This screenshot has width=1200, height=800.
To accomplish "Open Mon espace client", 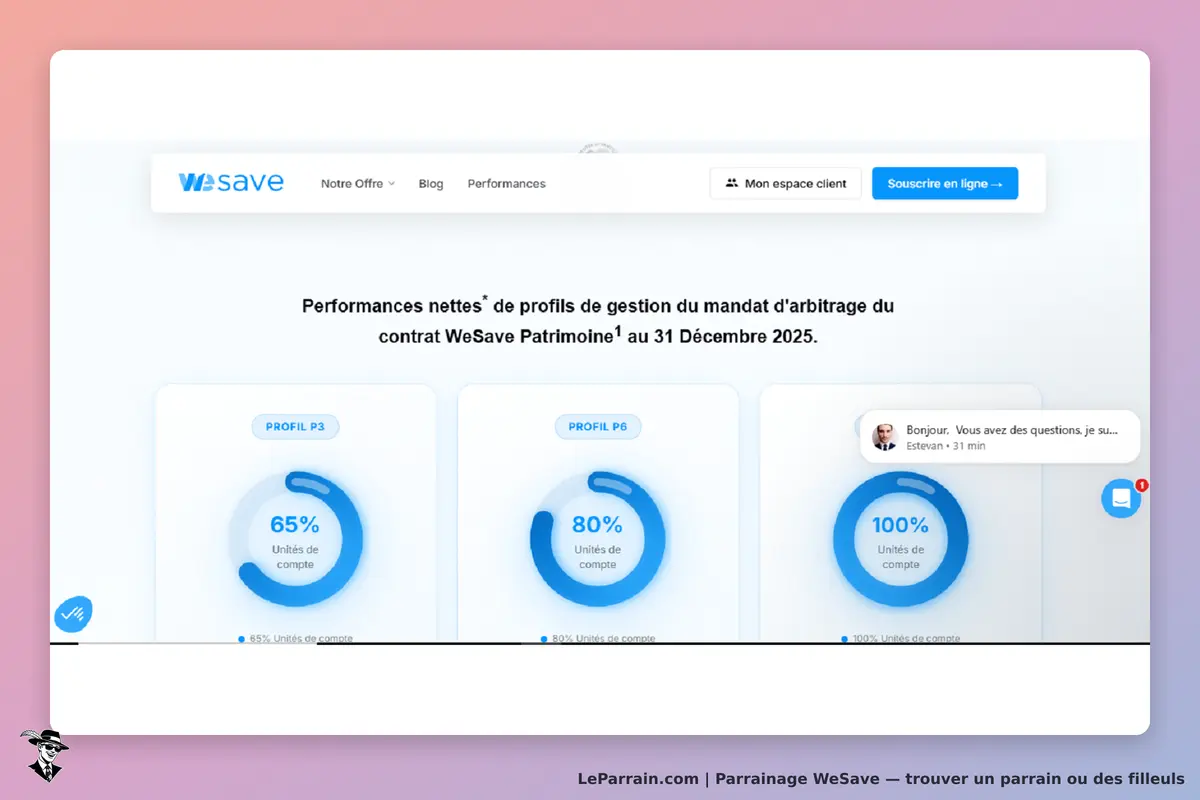I will click(x=786, y=184).
